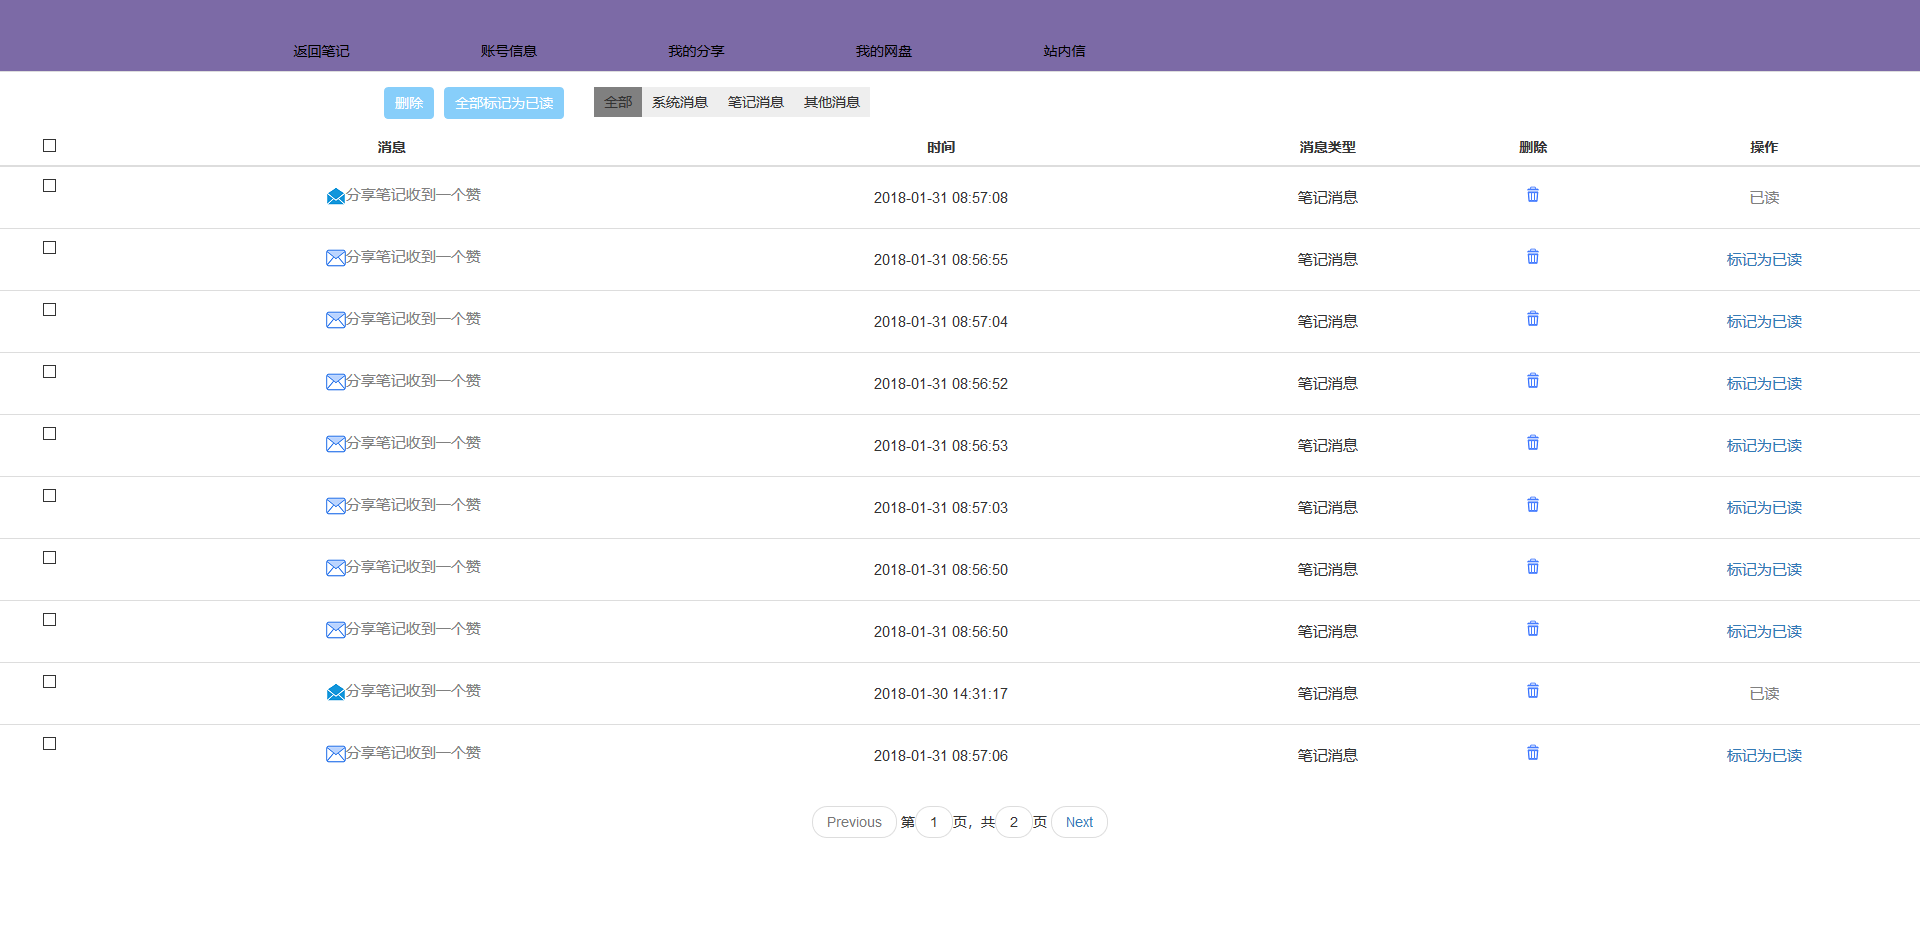Viewport: 1920px width, 926px height.
Task: Switch to the 全部 filter tab
Action: (x=618, y=102)
